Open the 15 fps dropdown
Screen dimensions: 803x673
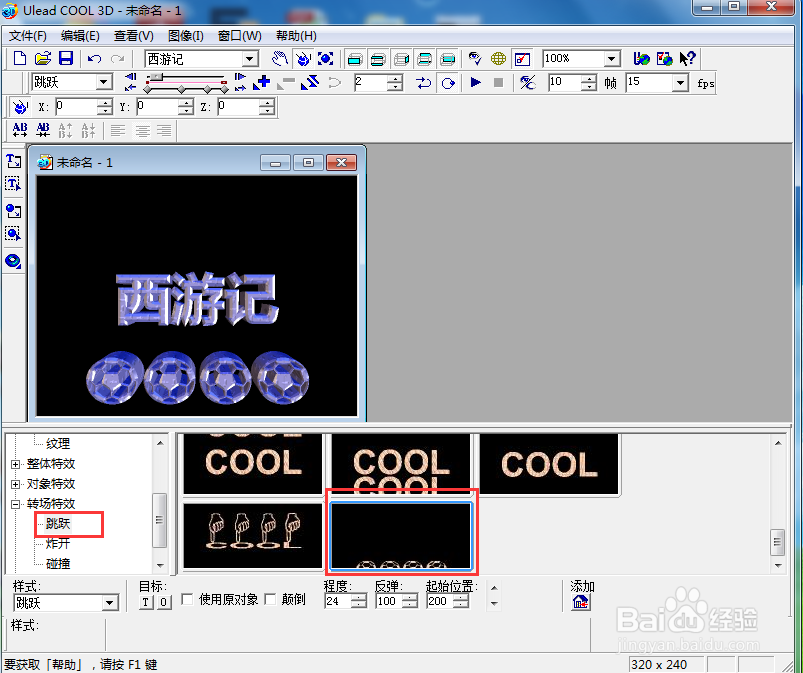(680, 82)
